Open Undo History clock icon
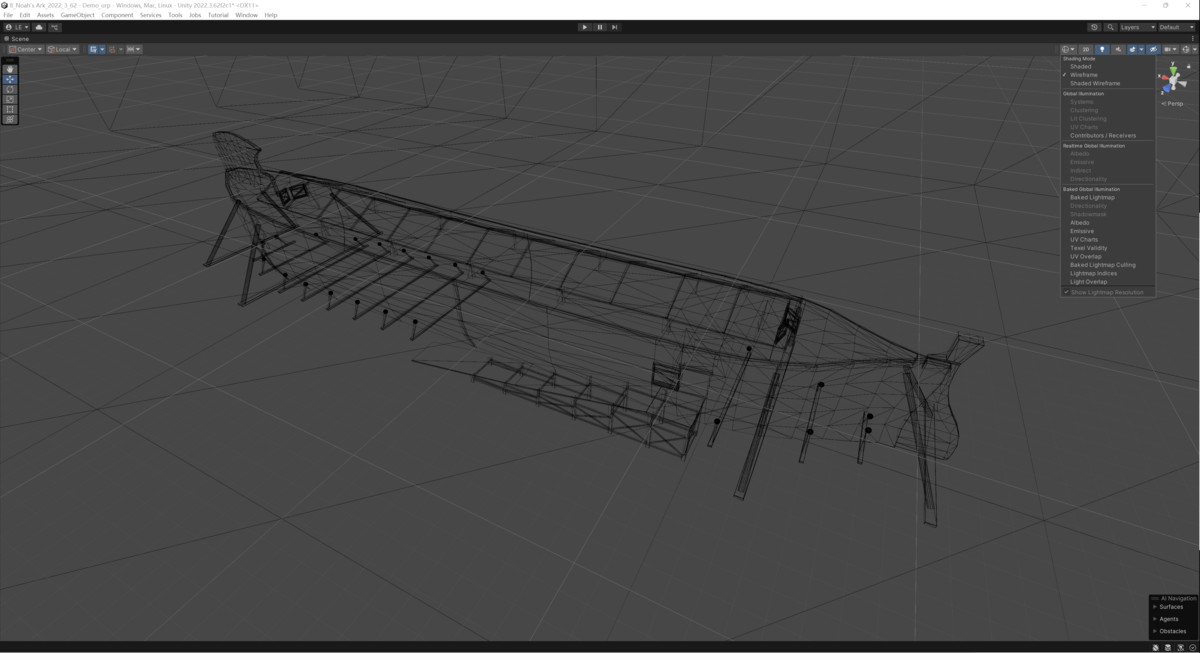 [1094, 27]
